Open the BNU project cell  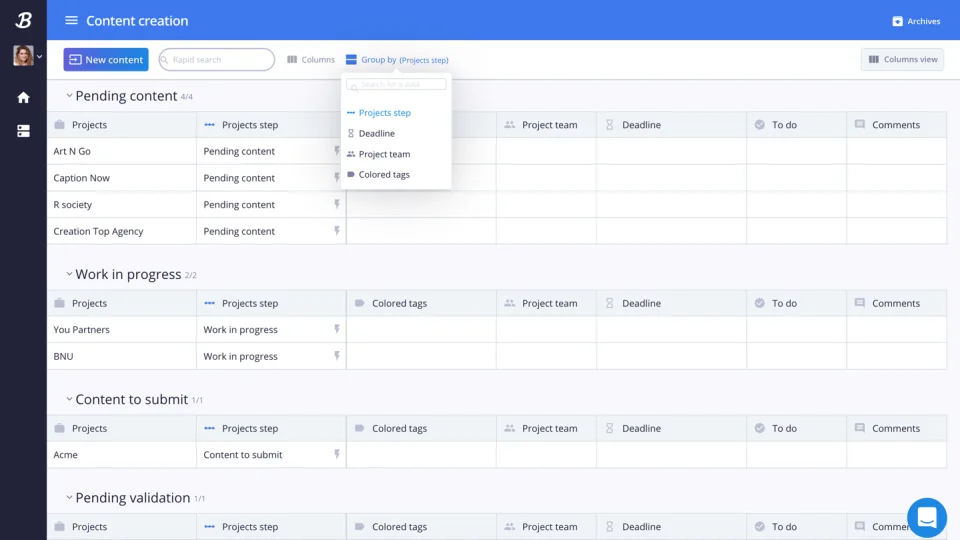coord(122,356)
